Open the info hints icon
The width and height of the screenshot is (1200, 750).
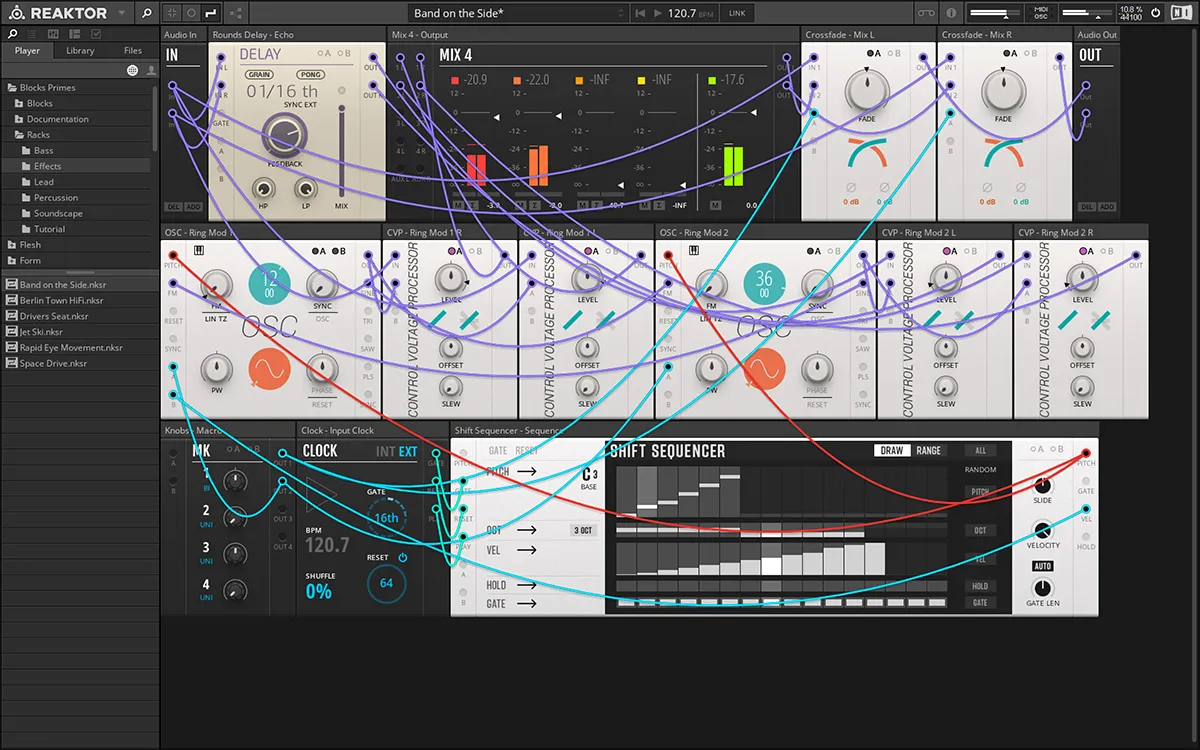click(x=952, y=14)
